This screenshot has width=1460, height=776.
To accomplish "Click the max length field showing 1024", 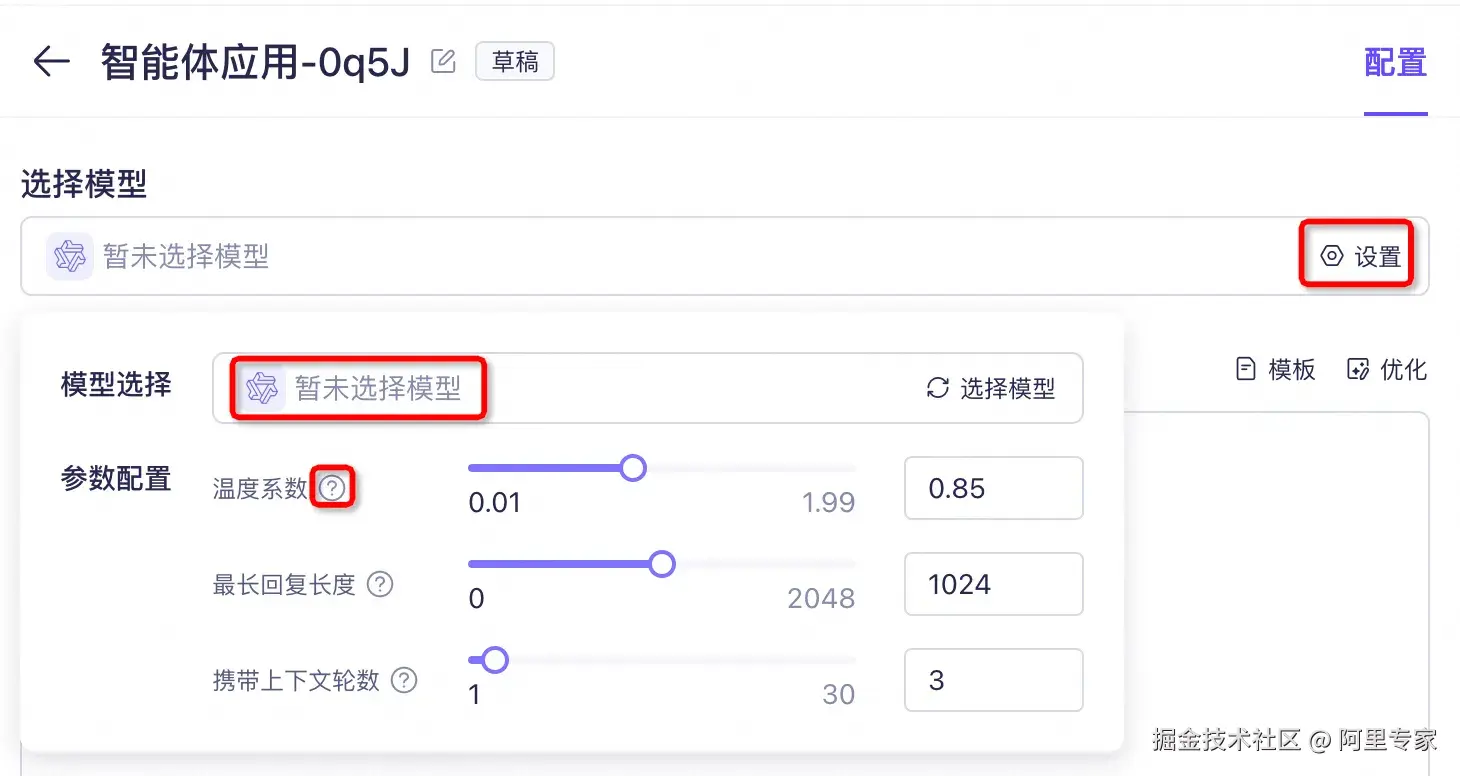I will tap(994, 584).
